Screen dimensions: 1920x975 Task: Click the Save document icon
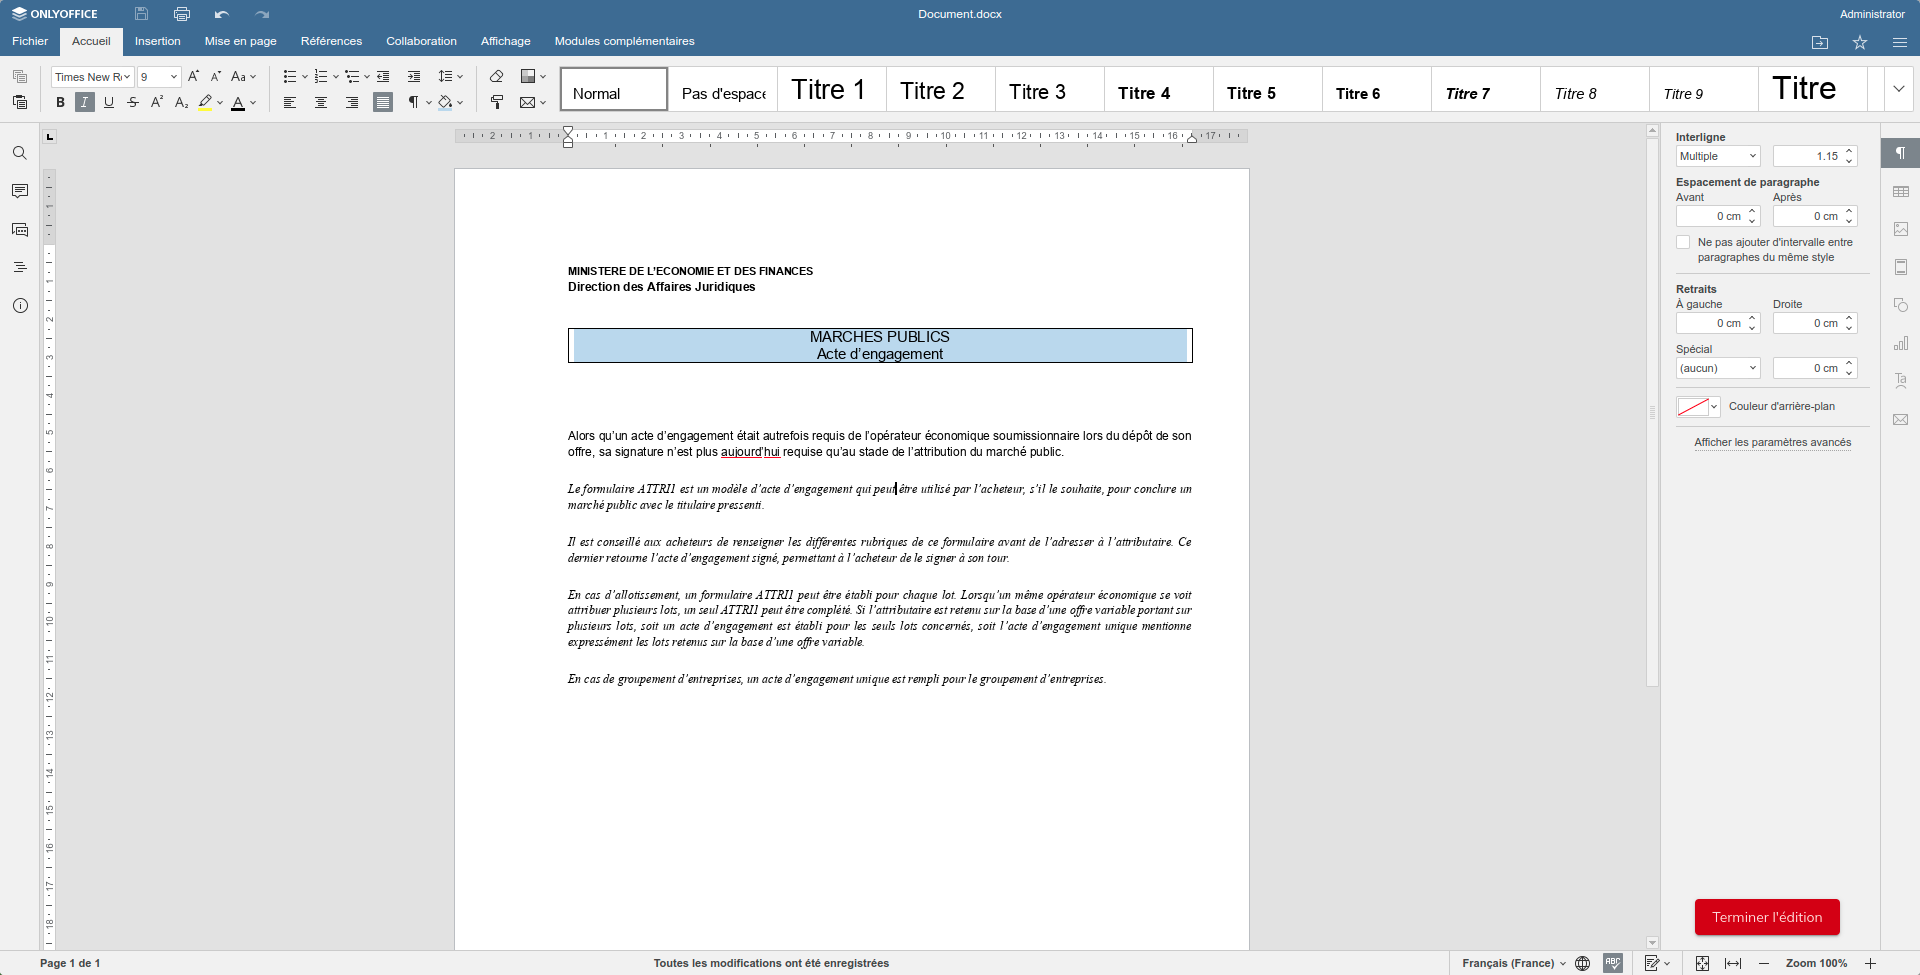tap(141, 14)
